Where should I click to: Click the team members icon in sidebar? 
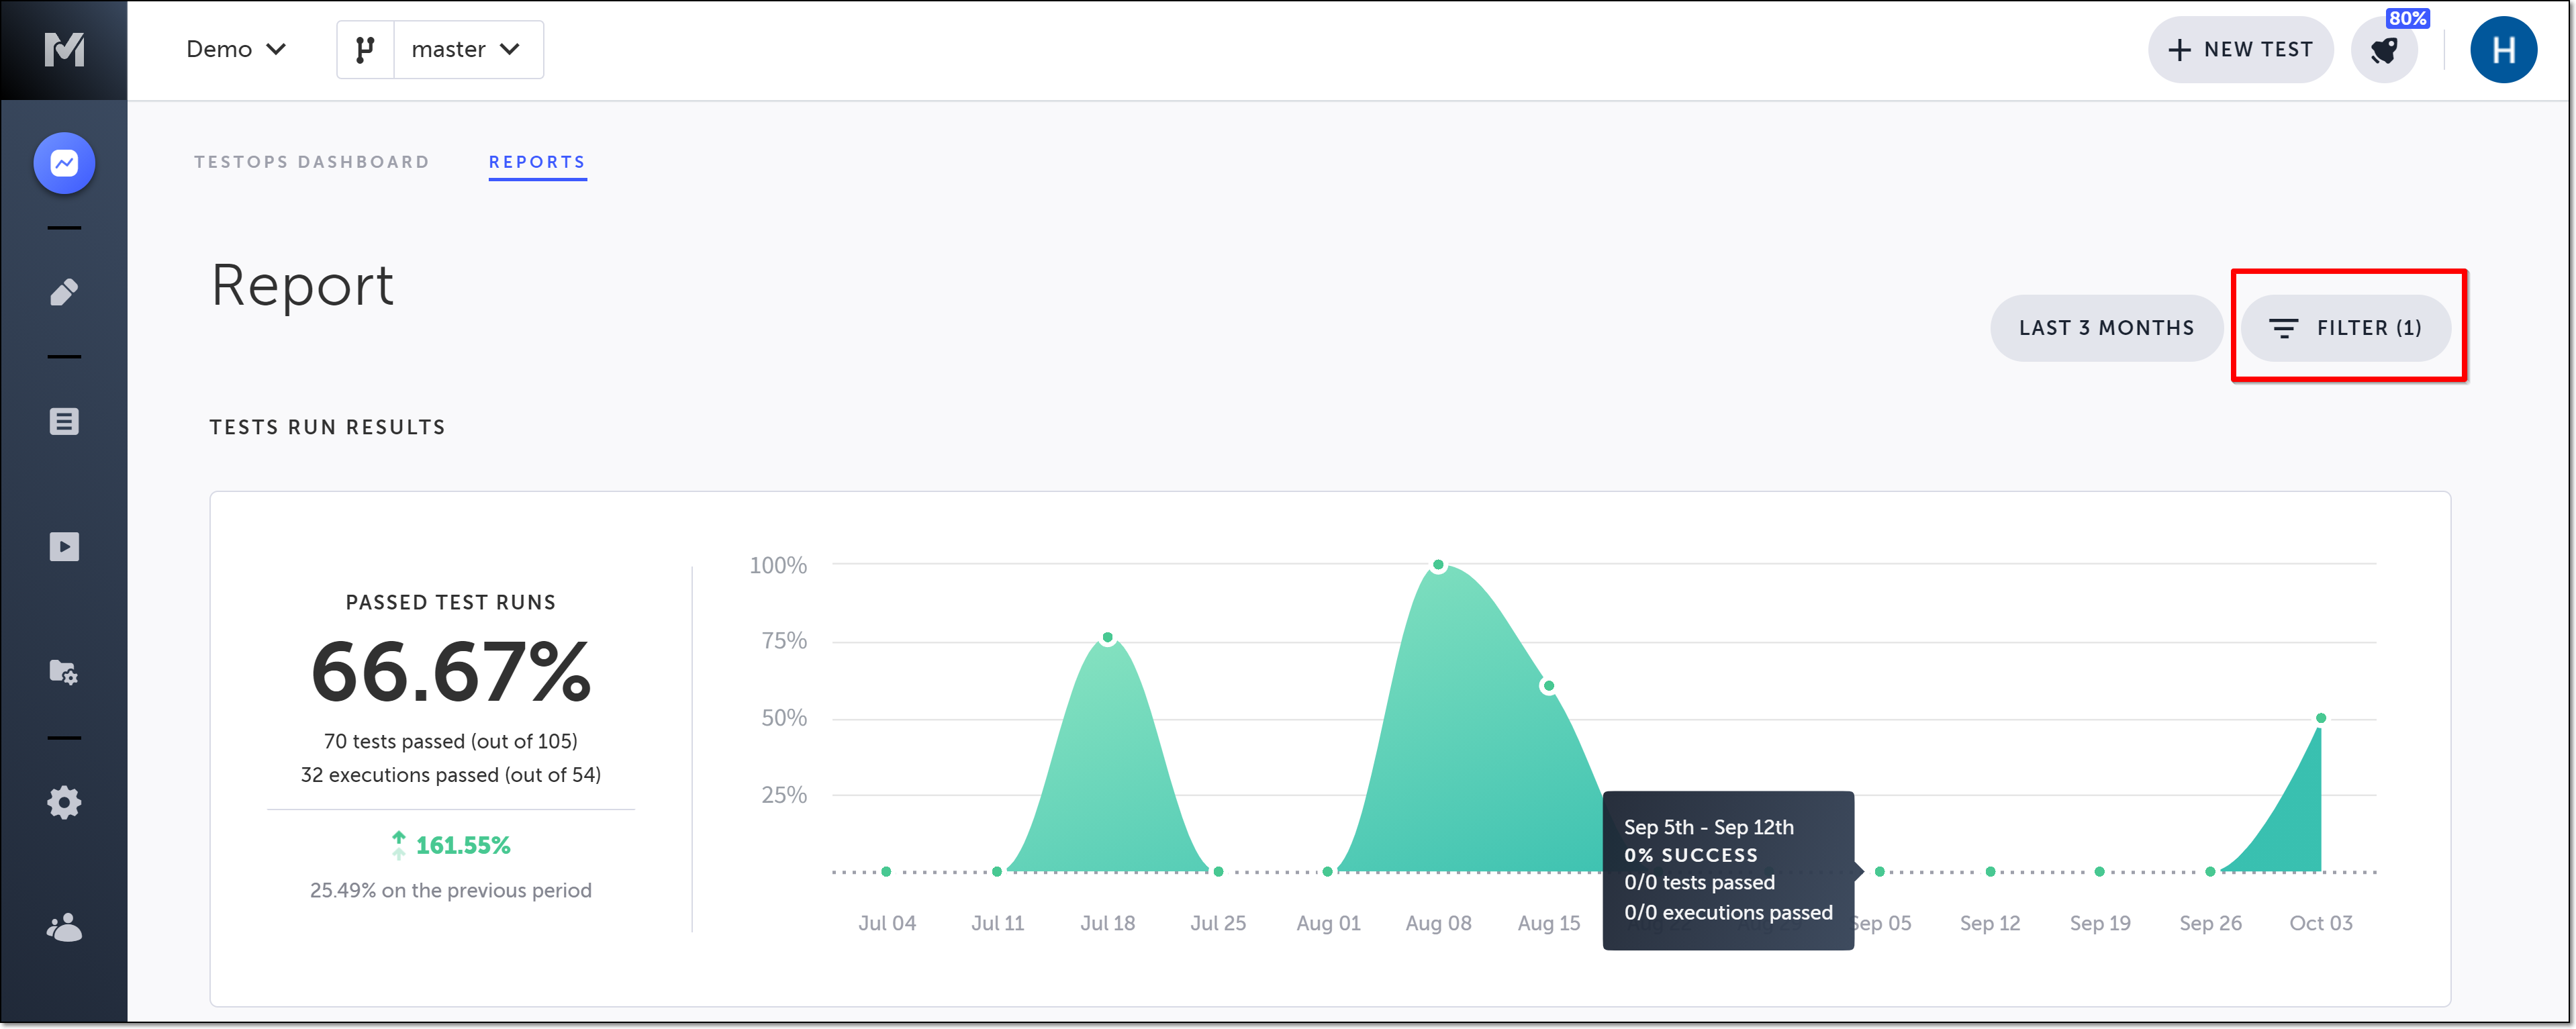point(64,928)
